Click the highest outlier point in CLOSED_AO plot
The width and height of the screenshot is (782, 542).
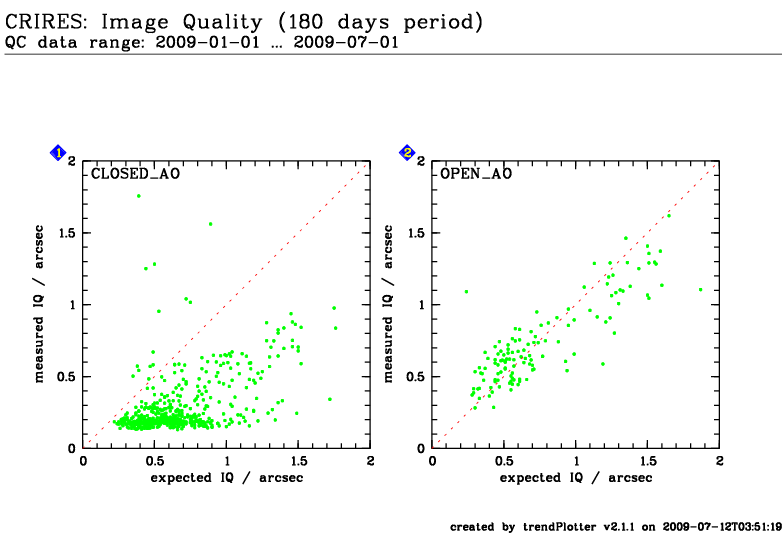pyautogui.click(x=139, y=196)
